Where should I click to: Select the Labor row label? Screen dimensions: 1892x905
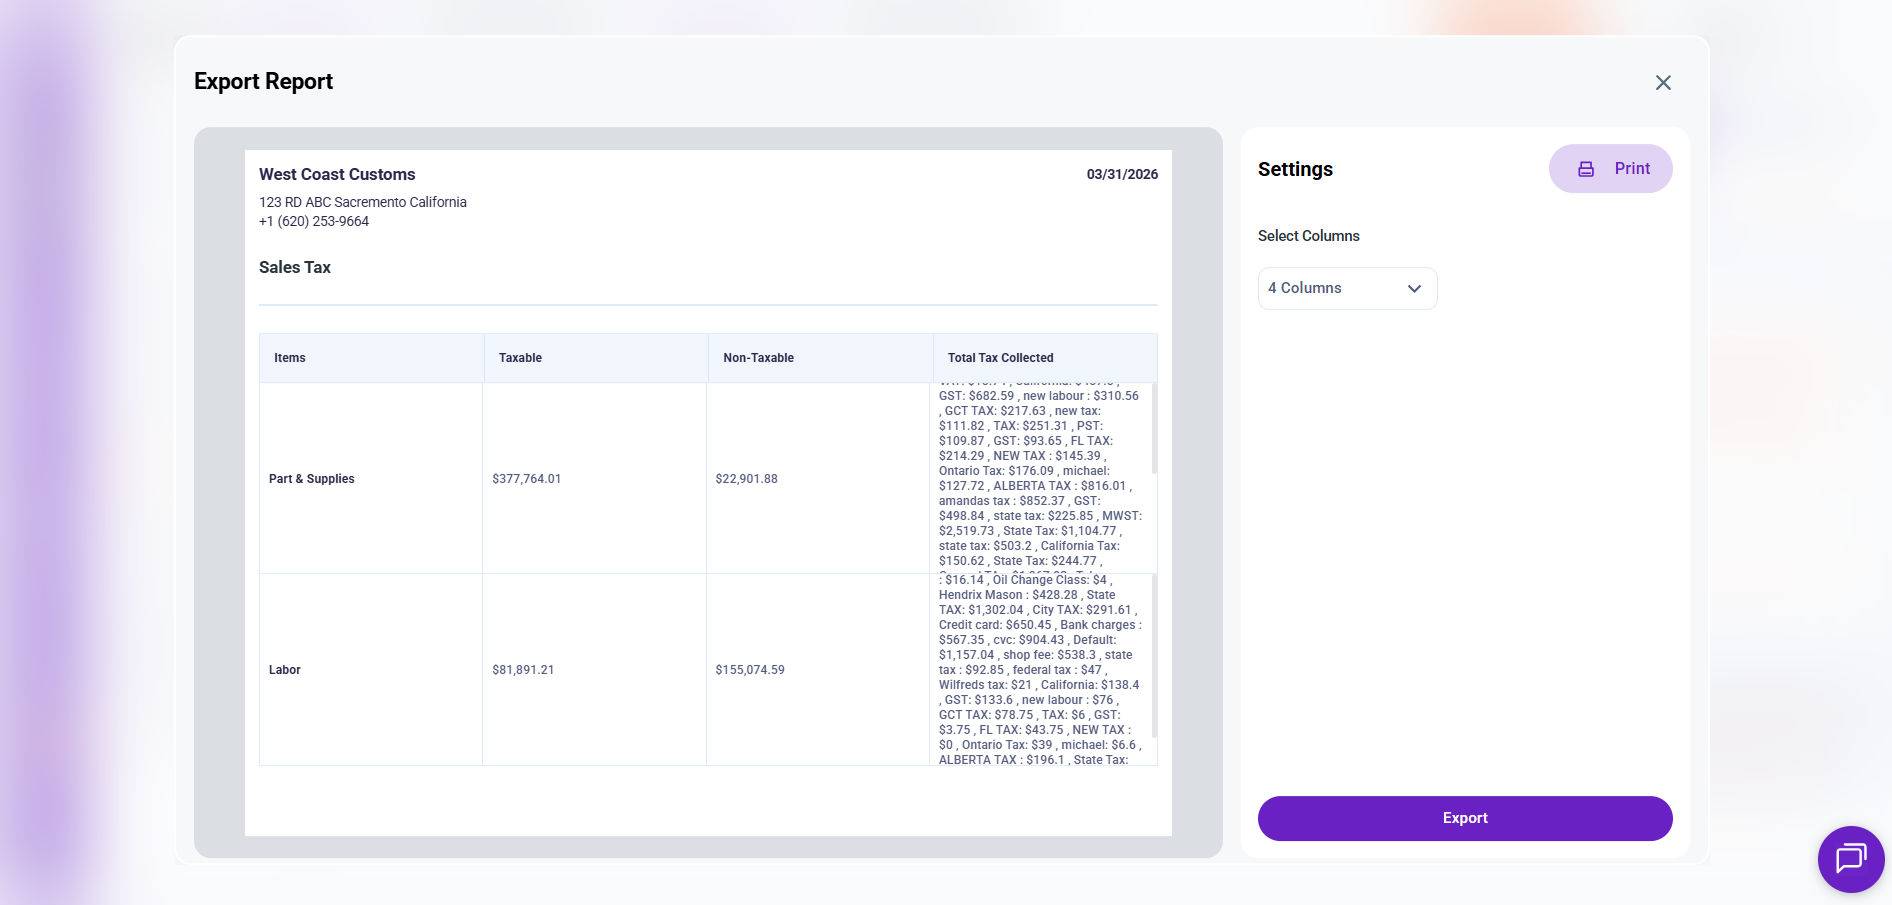click(285, 670)
